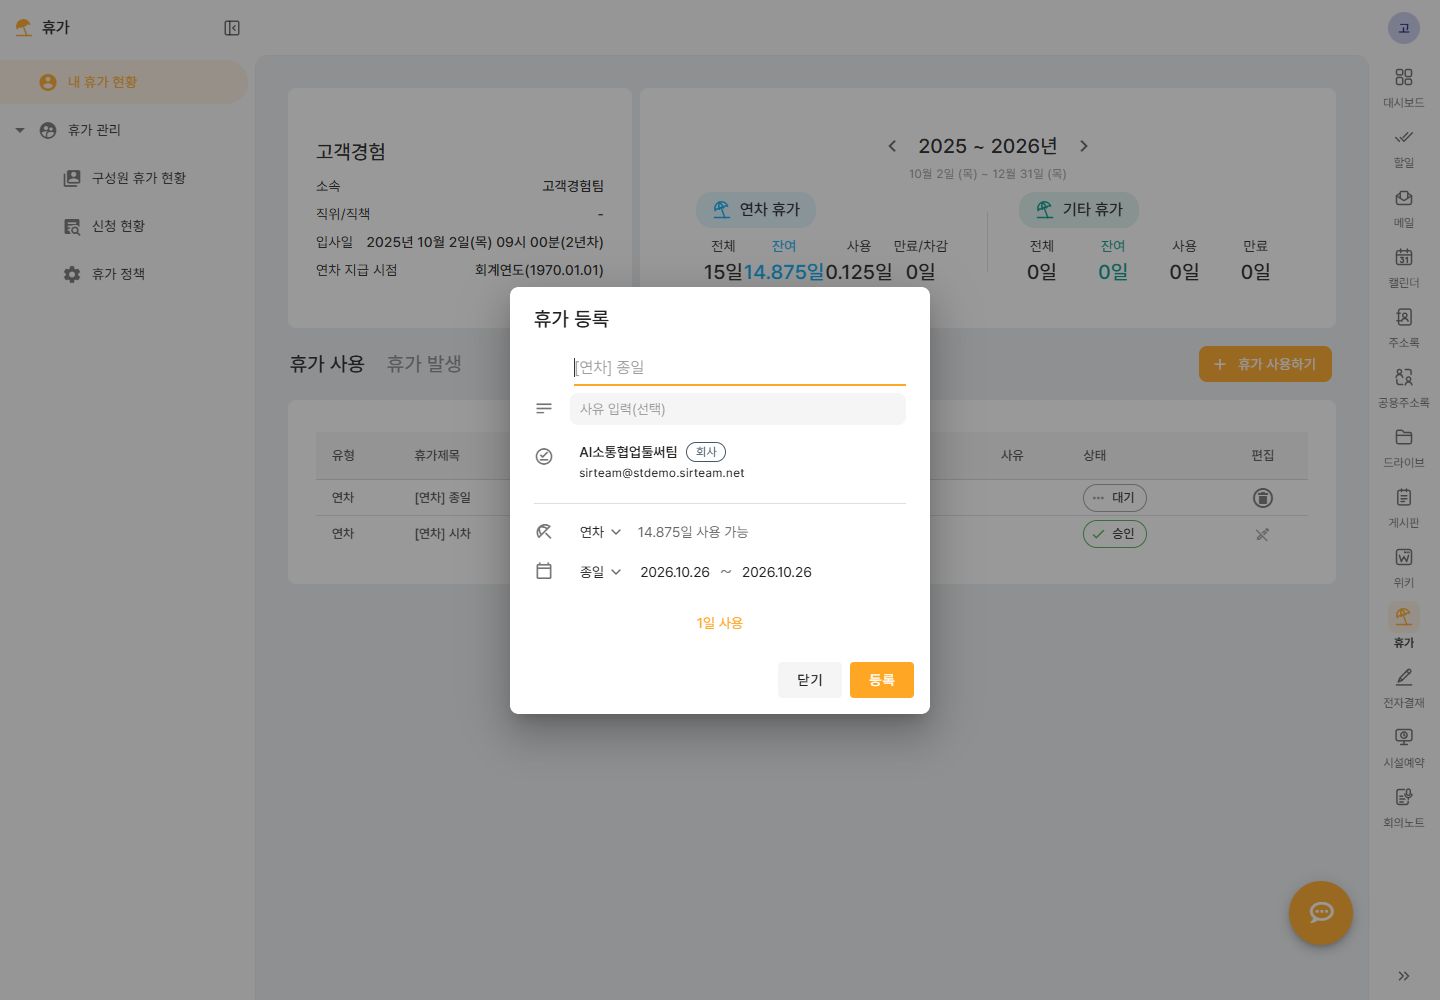Click the 대기 status badge
This screenshot has height=1000, width=1440.
point(1115,498)
